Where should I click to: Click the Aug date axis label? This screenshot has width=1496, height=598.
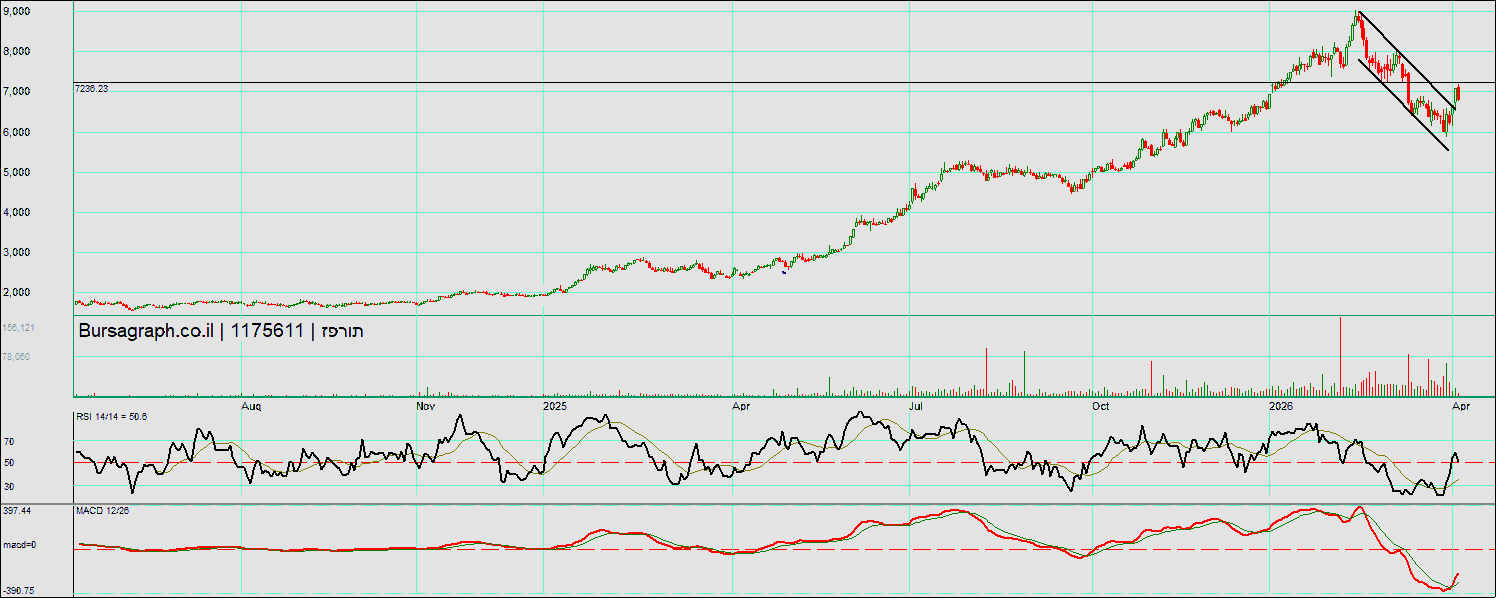click(252, 407)
